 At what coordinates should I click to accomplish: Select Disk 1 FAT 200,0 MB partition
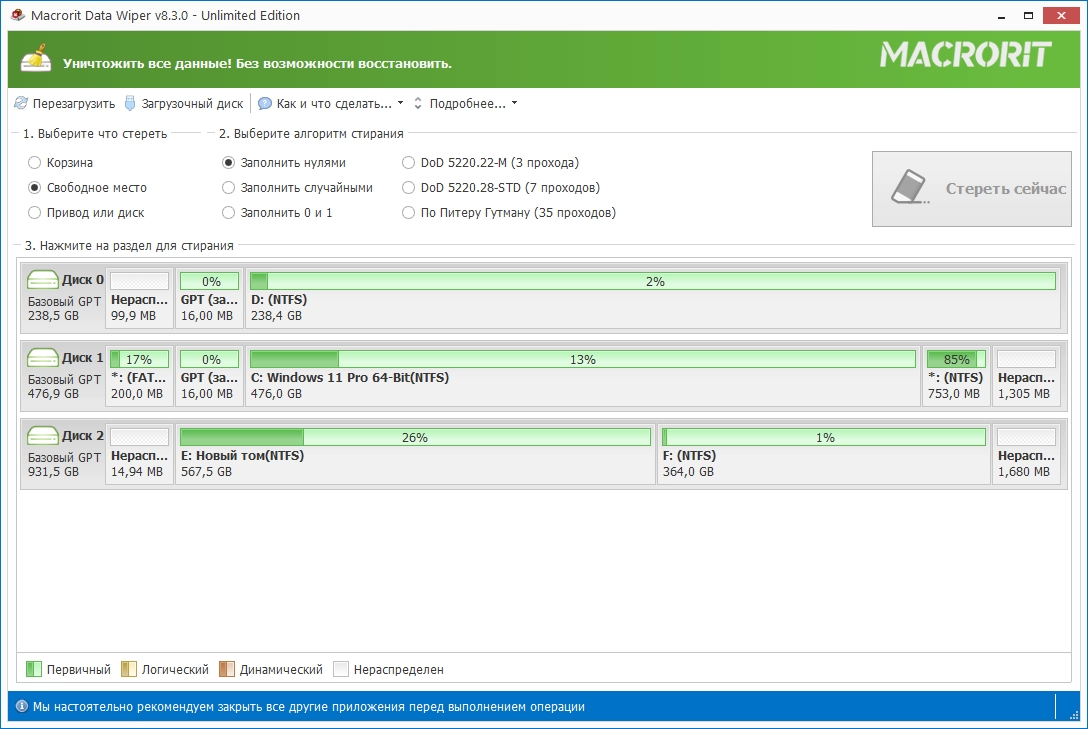(139, 375)
